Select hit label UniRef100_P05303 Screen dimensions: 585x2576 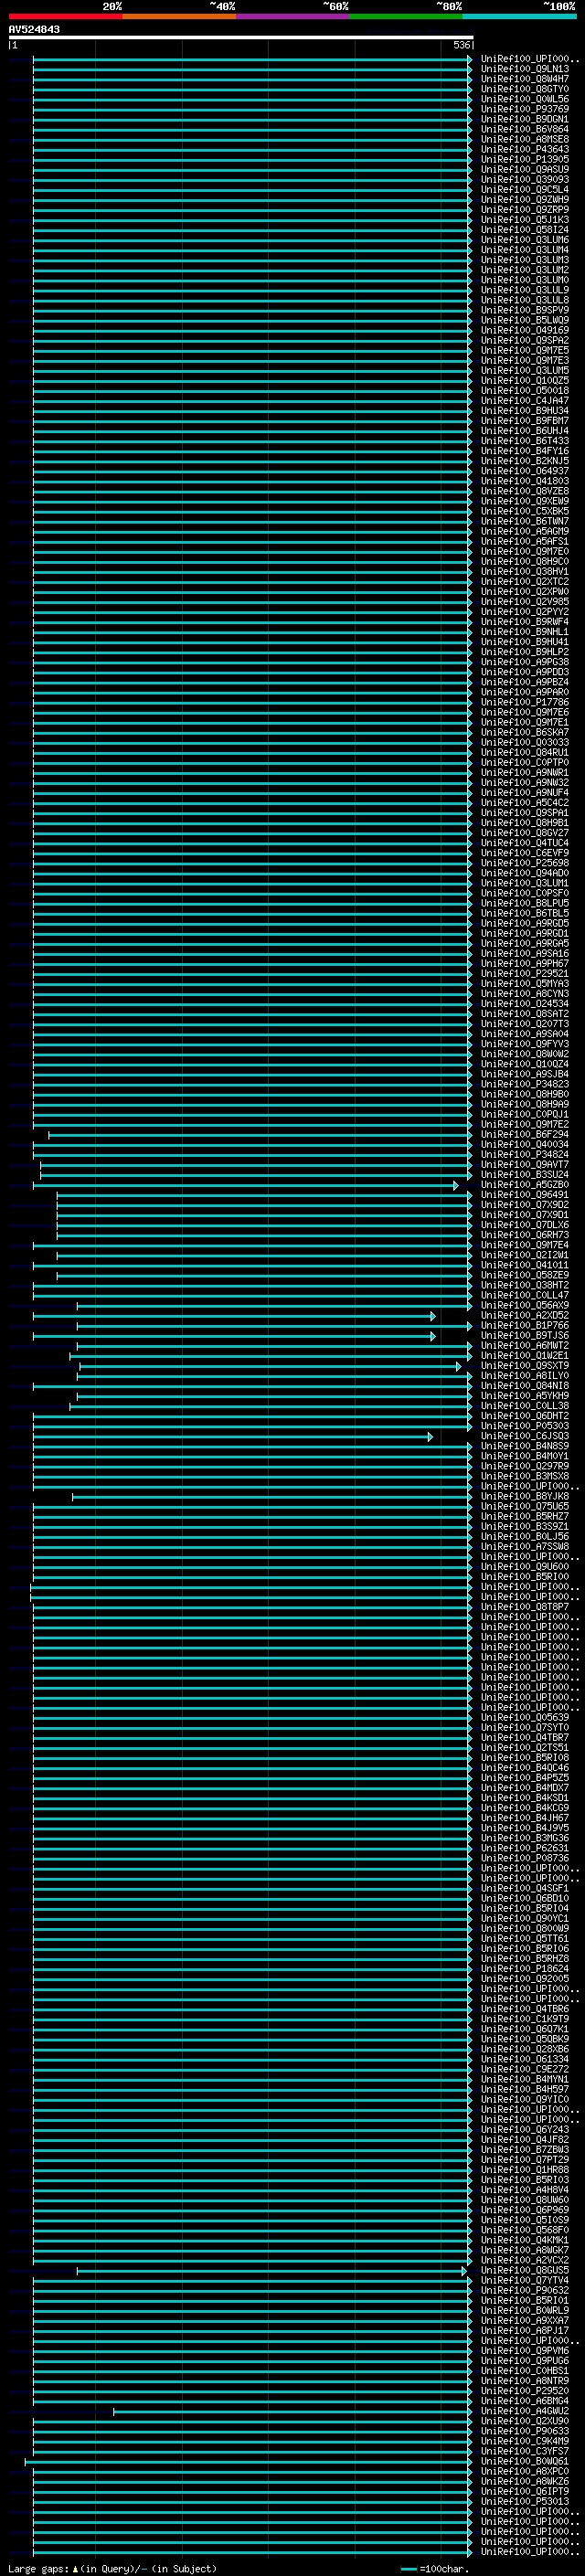[524, 1426]
